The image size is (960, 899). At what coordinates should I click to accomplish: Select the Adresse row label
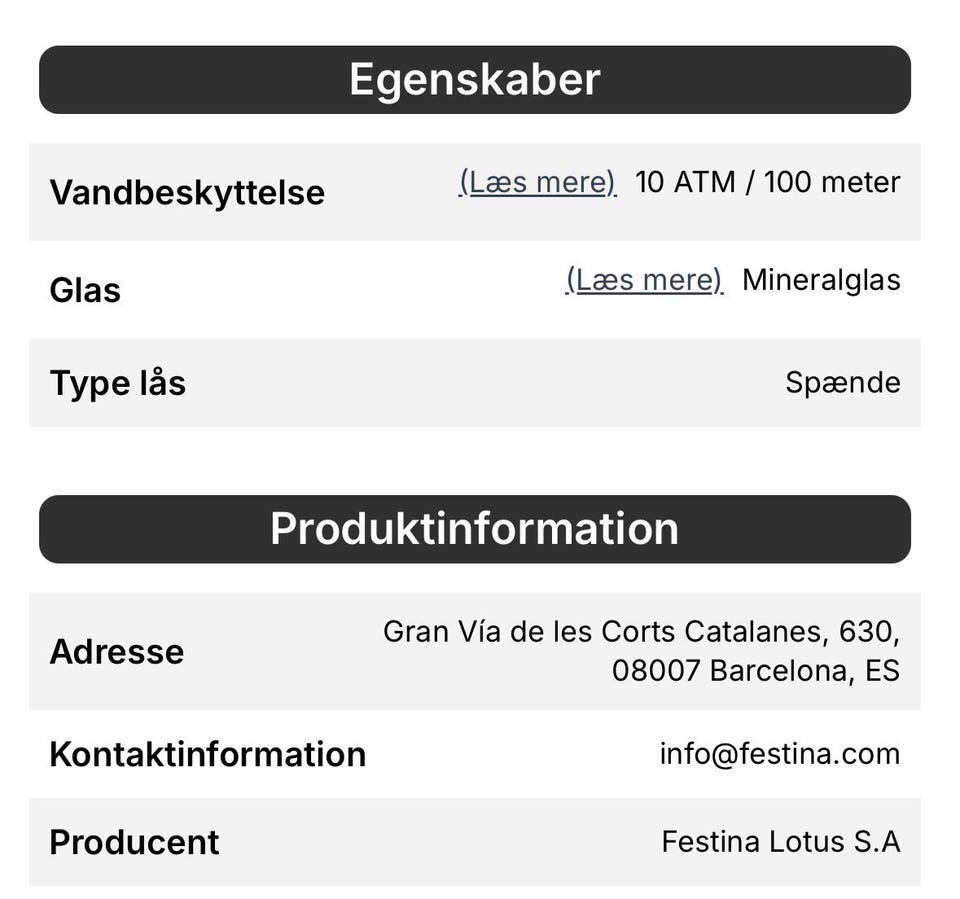pyautogui.click(x=117, y=652)
